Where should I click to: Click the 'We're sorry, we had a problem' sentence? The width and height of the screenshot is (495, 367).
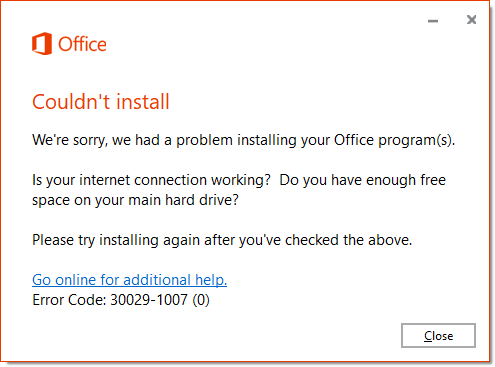point(243,140)
